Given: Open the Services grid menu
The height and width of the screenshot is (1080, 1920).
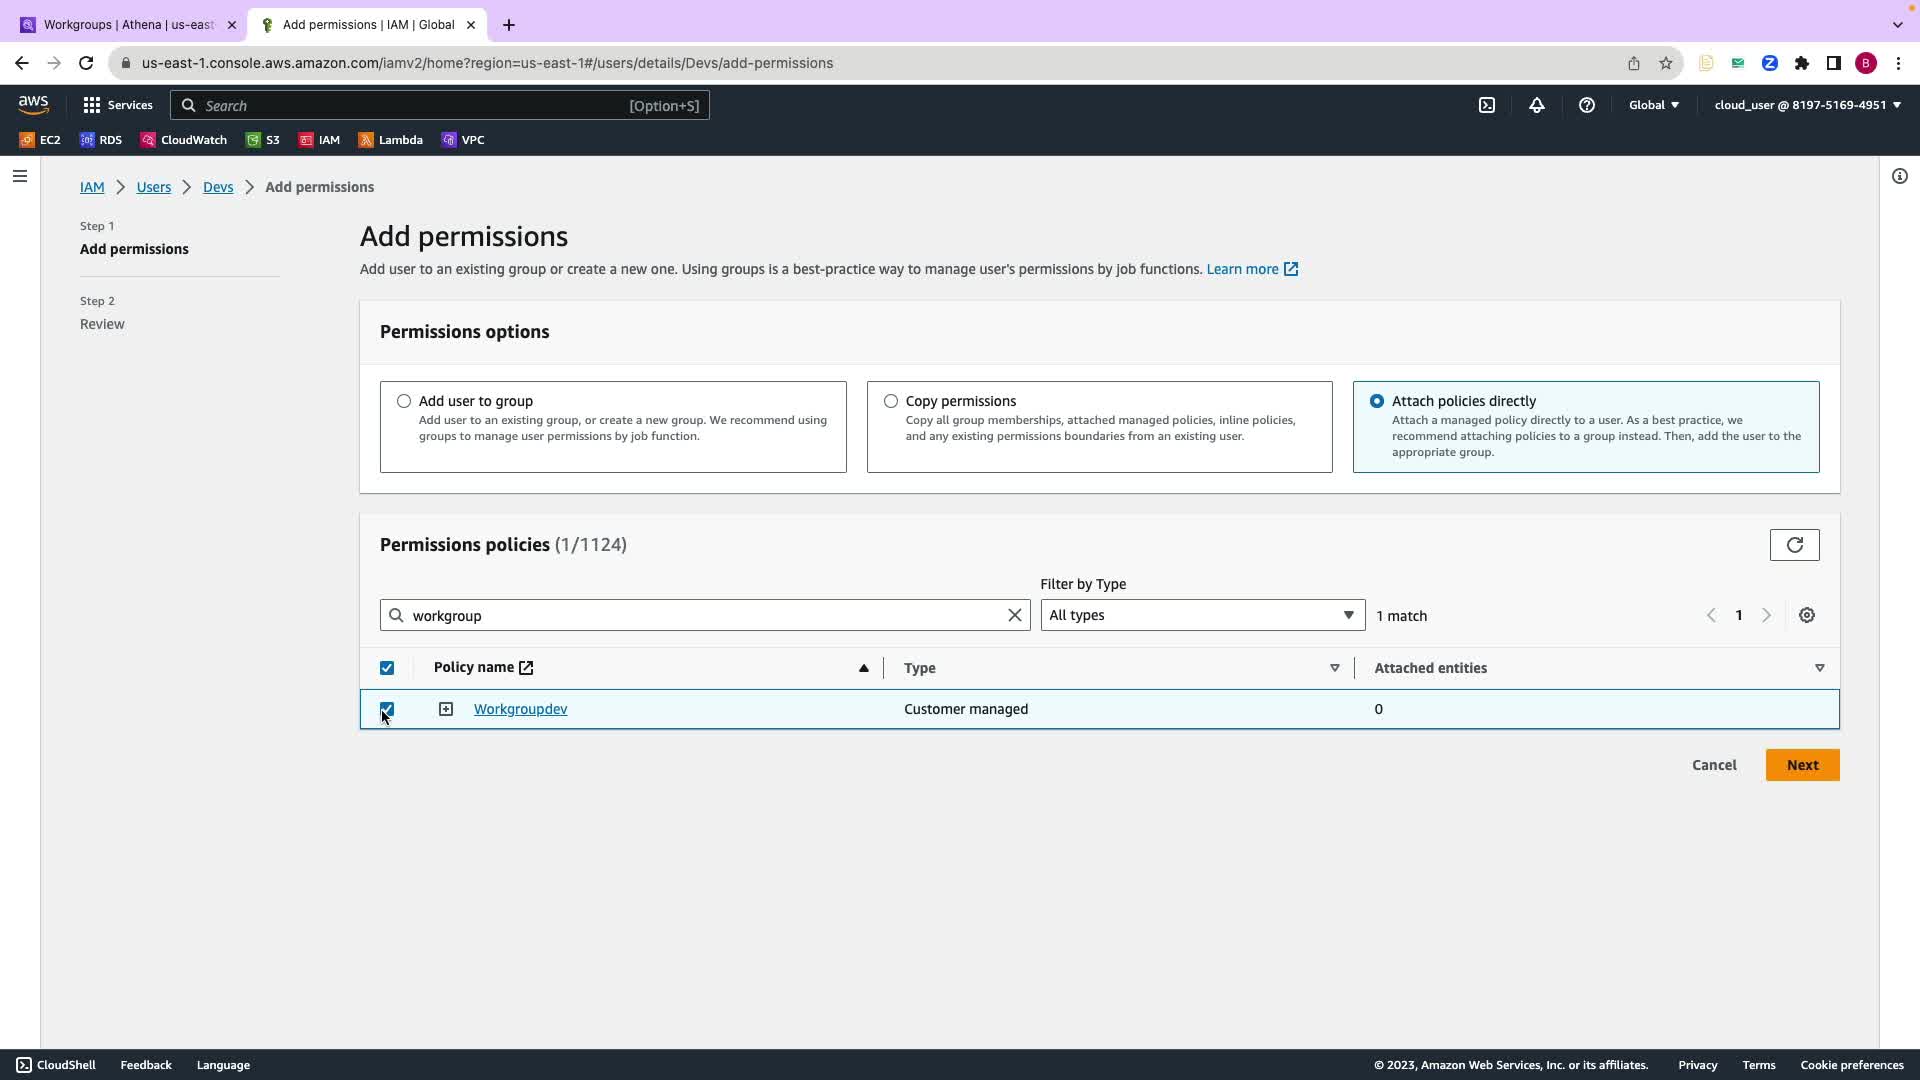Looking at the screenshot, I should tap(118, 105).
